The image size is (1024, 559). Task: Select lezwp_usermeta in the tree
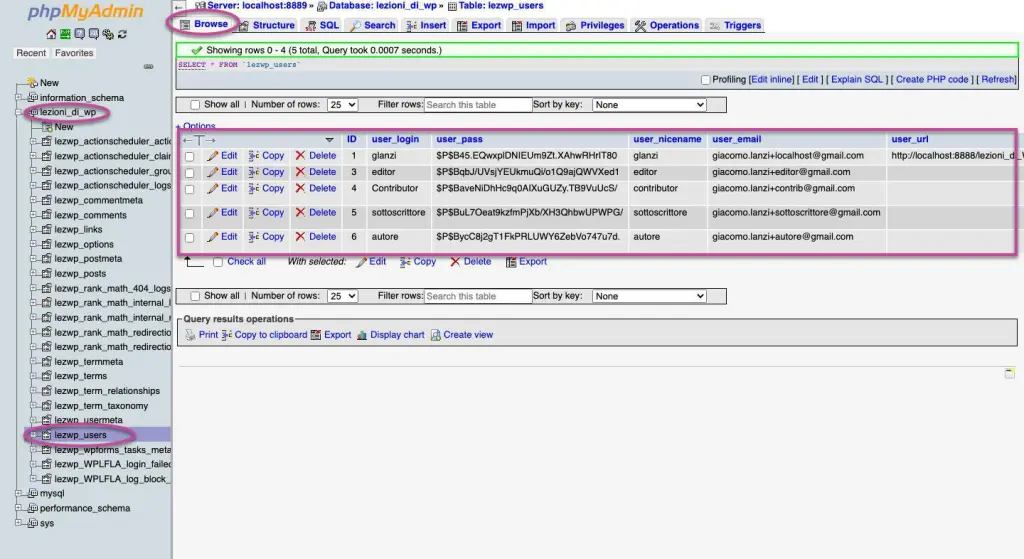88,420
